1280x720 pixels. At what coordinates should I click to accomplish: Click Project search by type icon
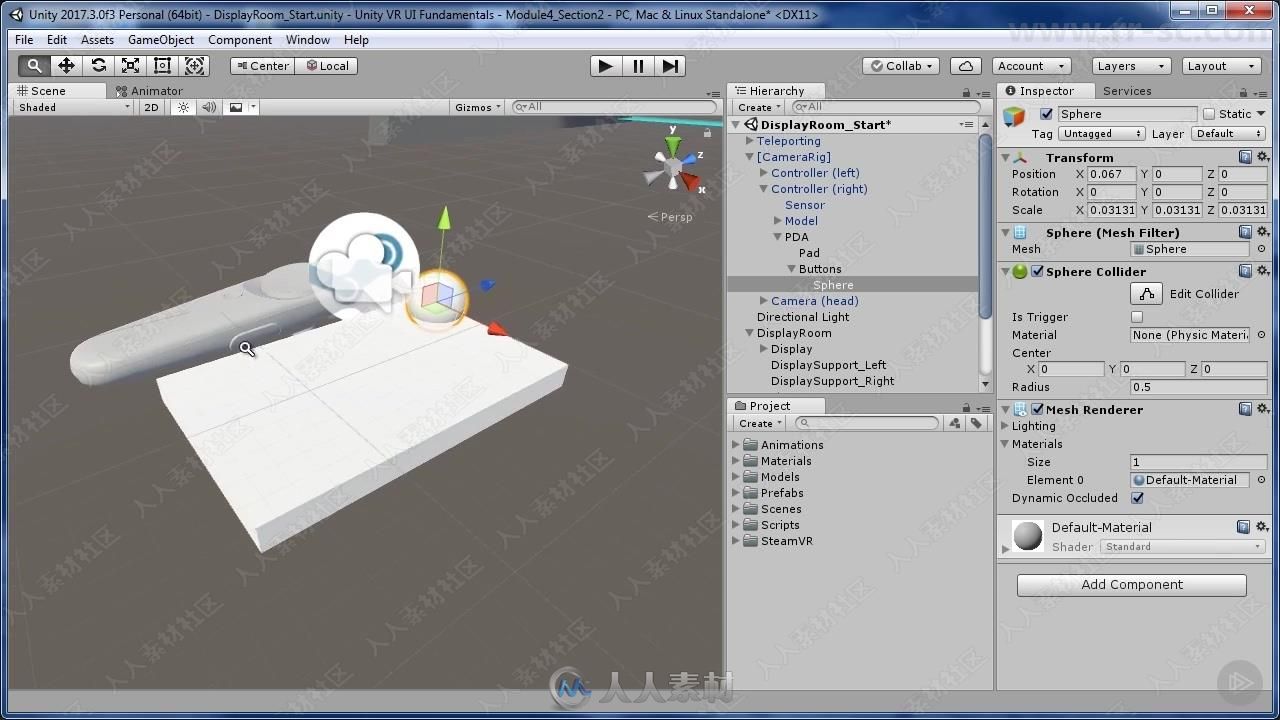[x=954, y=423]
